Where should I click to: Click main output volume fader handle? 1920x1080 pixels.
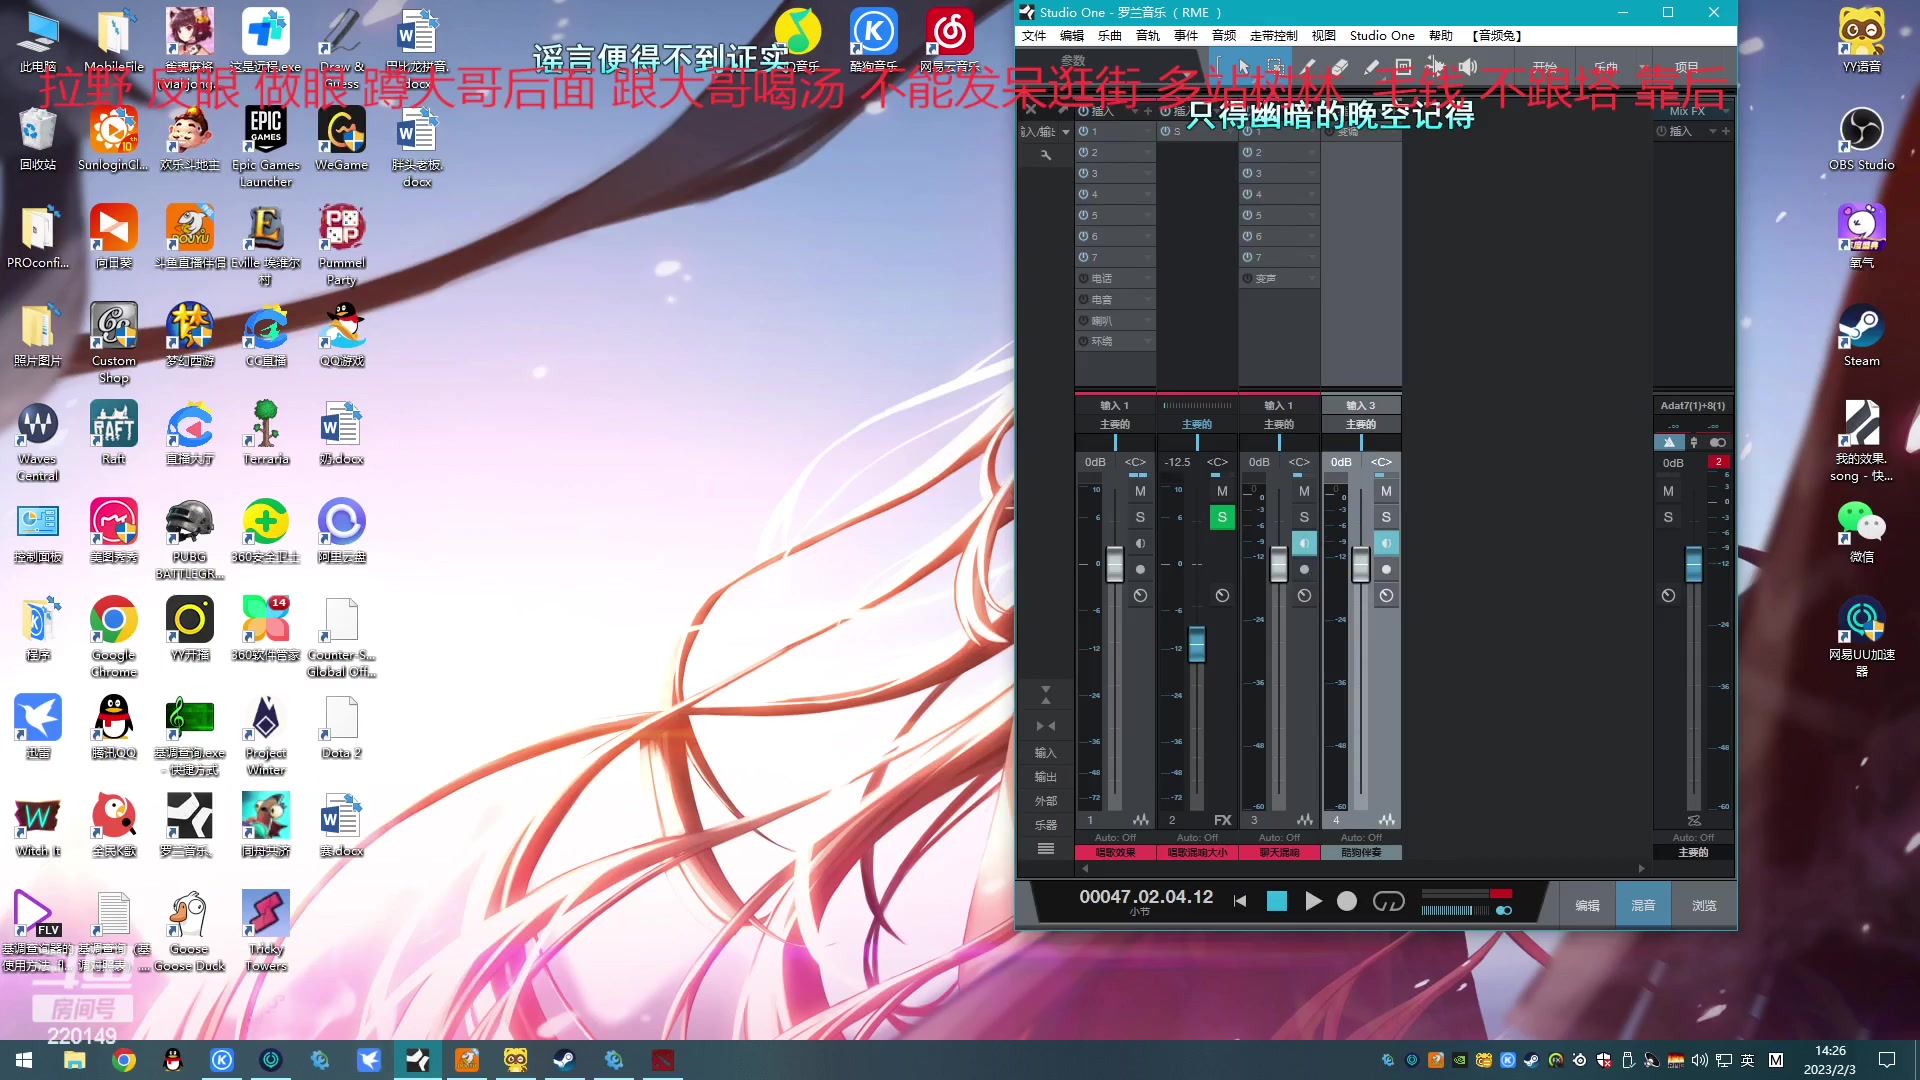coord(1693,563)
